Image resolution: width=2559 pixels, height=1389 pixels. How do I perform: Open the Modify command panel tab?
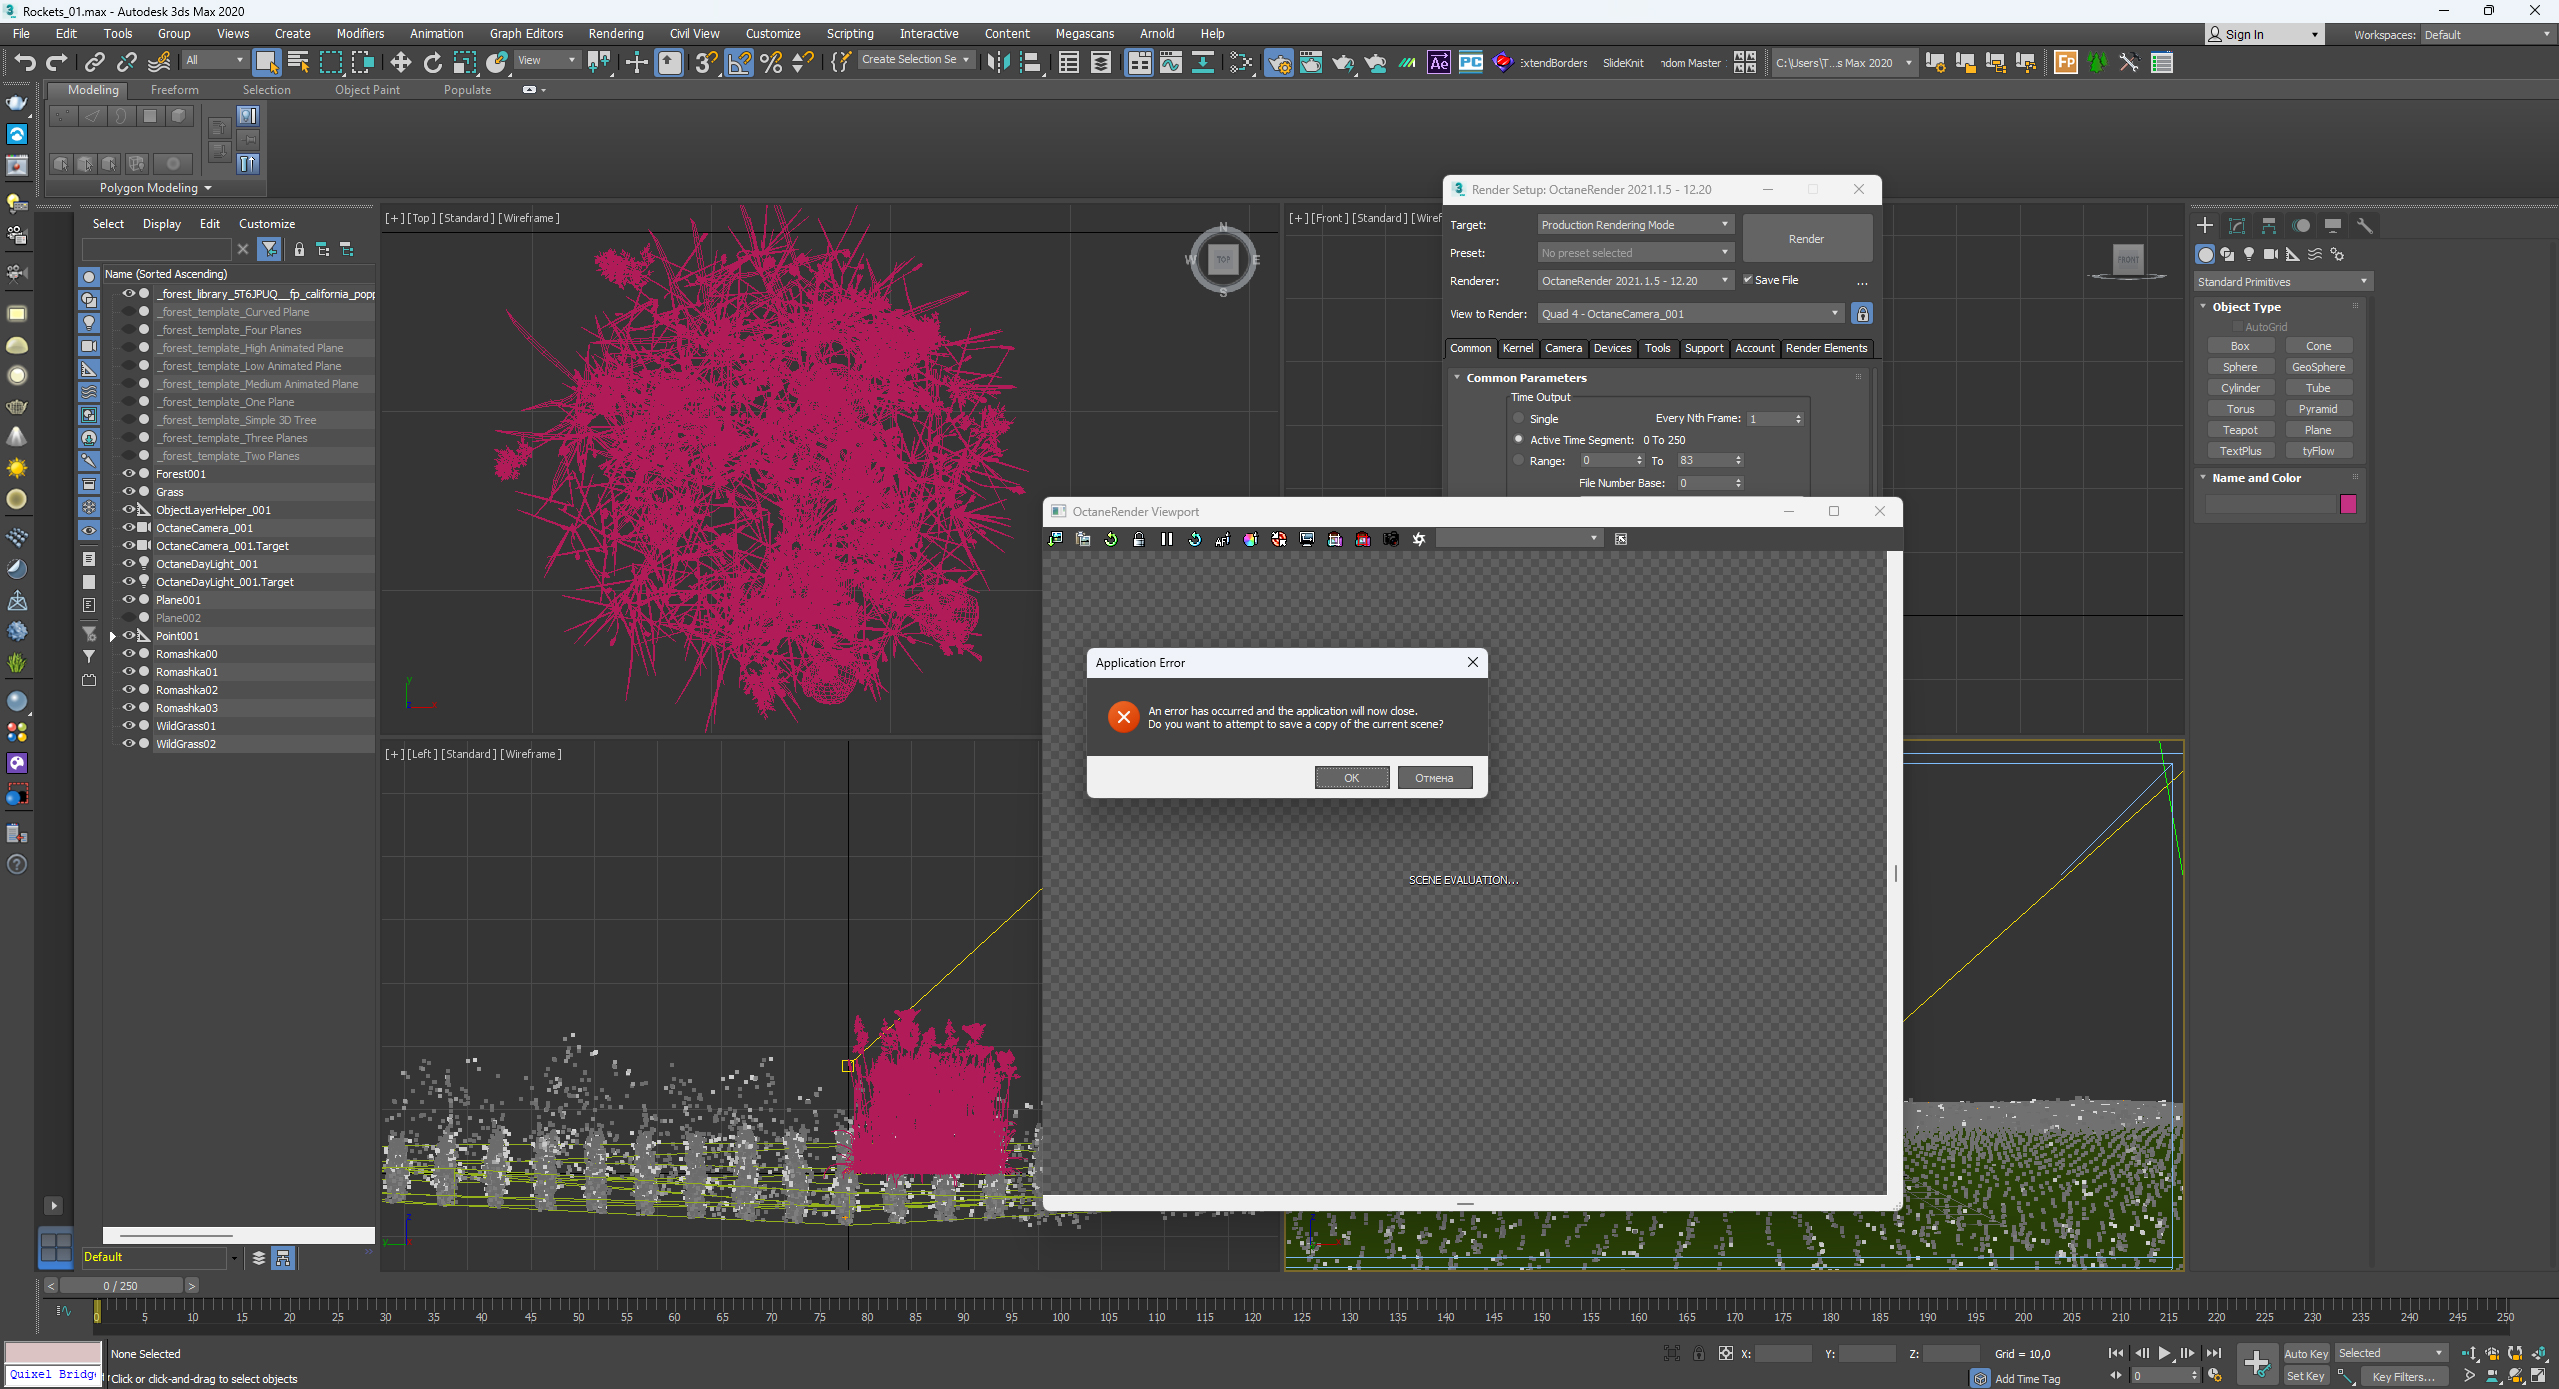(2236, 226)
